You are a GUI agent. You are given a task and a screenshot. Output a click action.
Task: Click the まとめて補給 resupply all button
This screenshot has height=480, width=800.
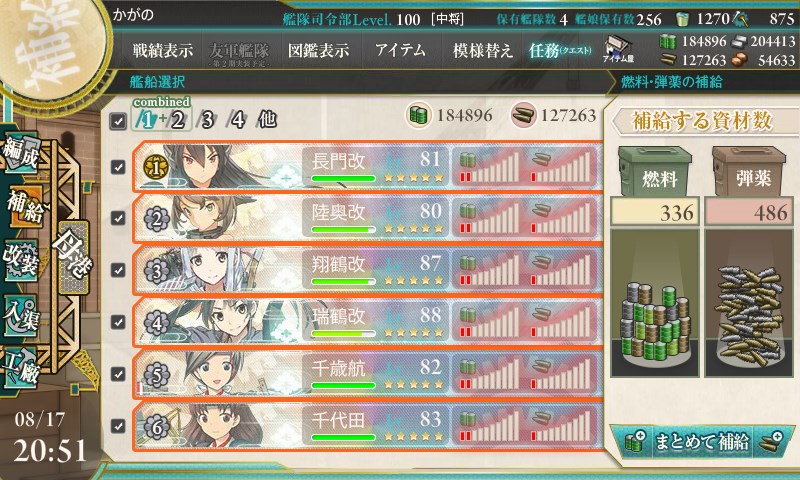coord(703,441)
